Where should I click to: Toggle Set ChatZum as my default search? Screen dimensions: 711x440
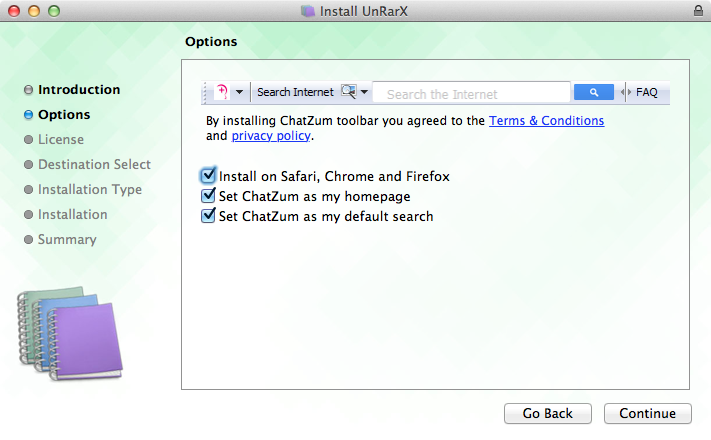[x=209, y=215]
